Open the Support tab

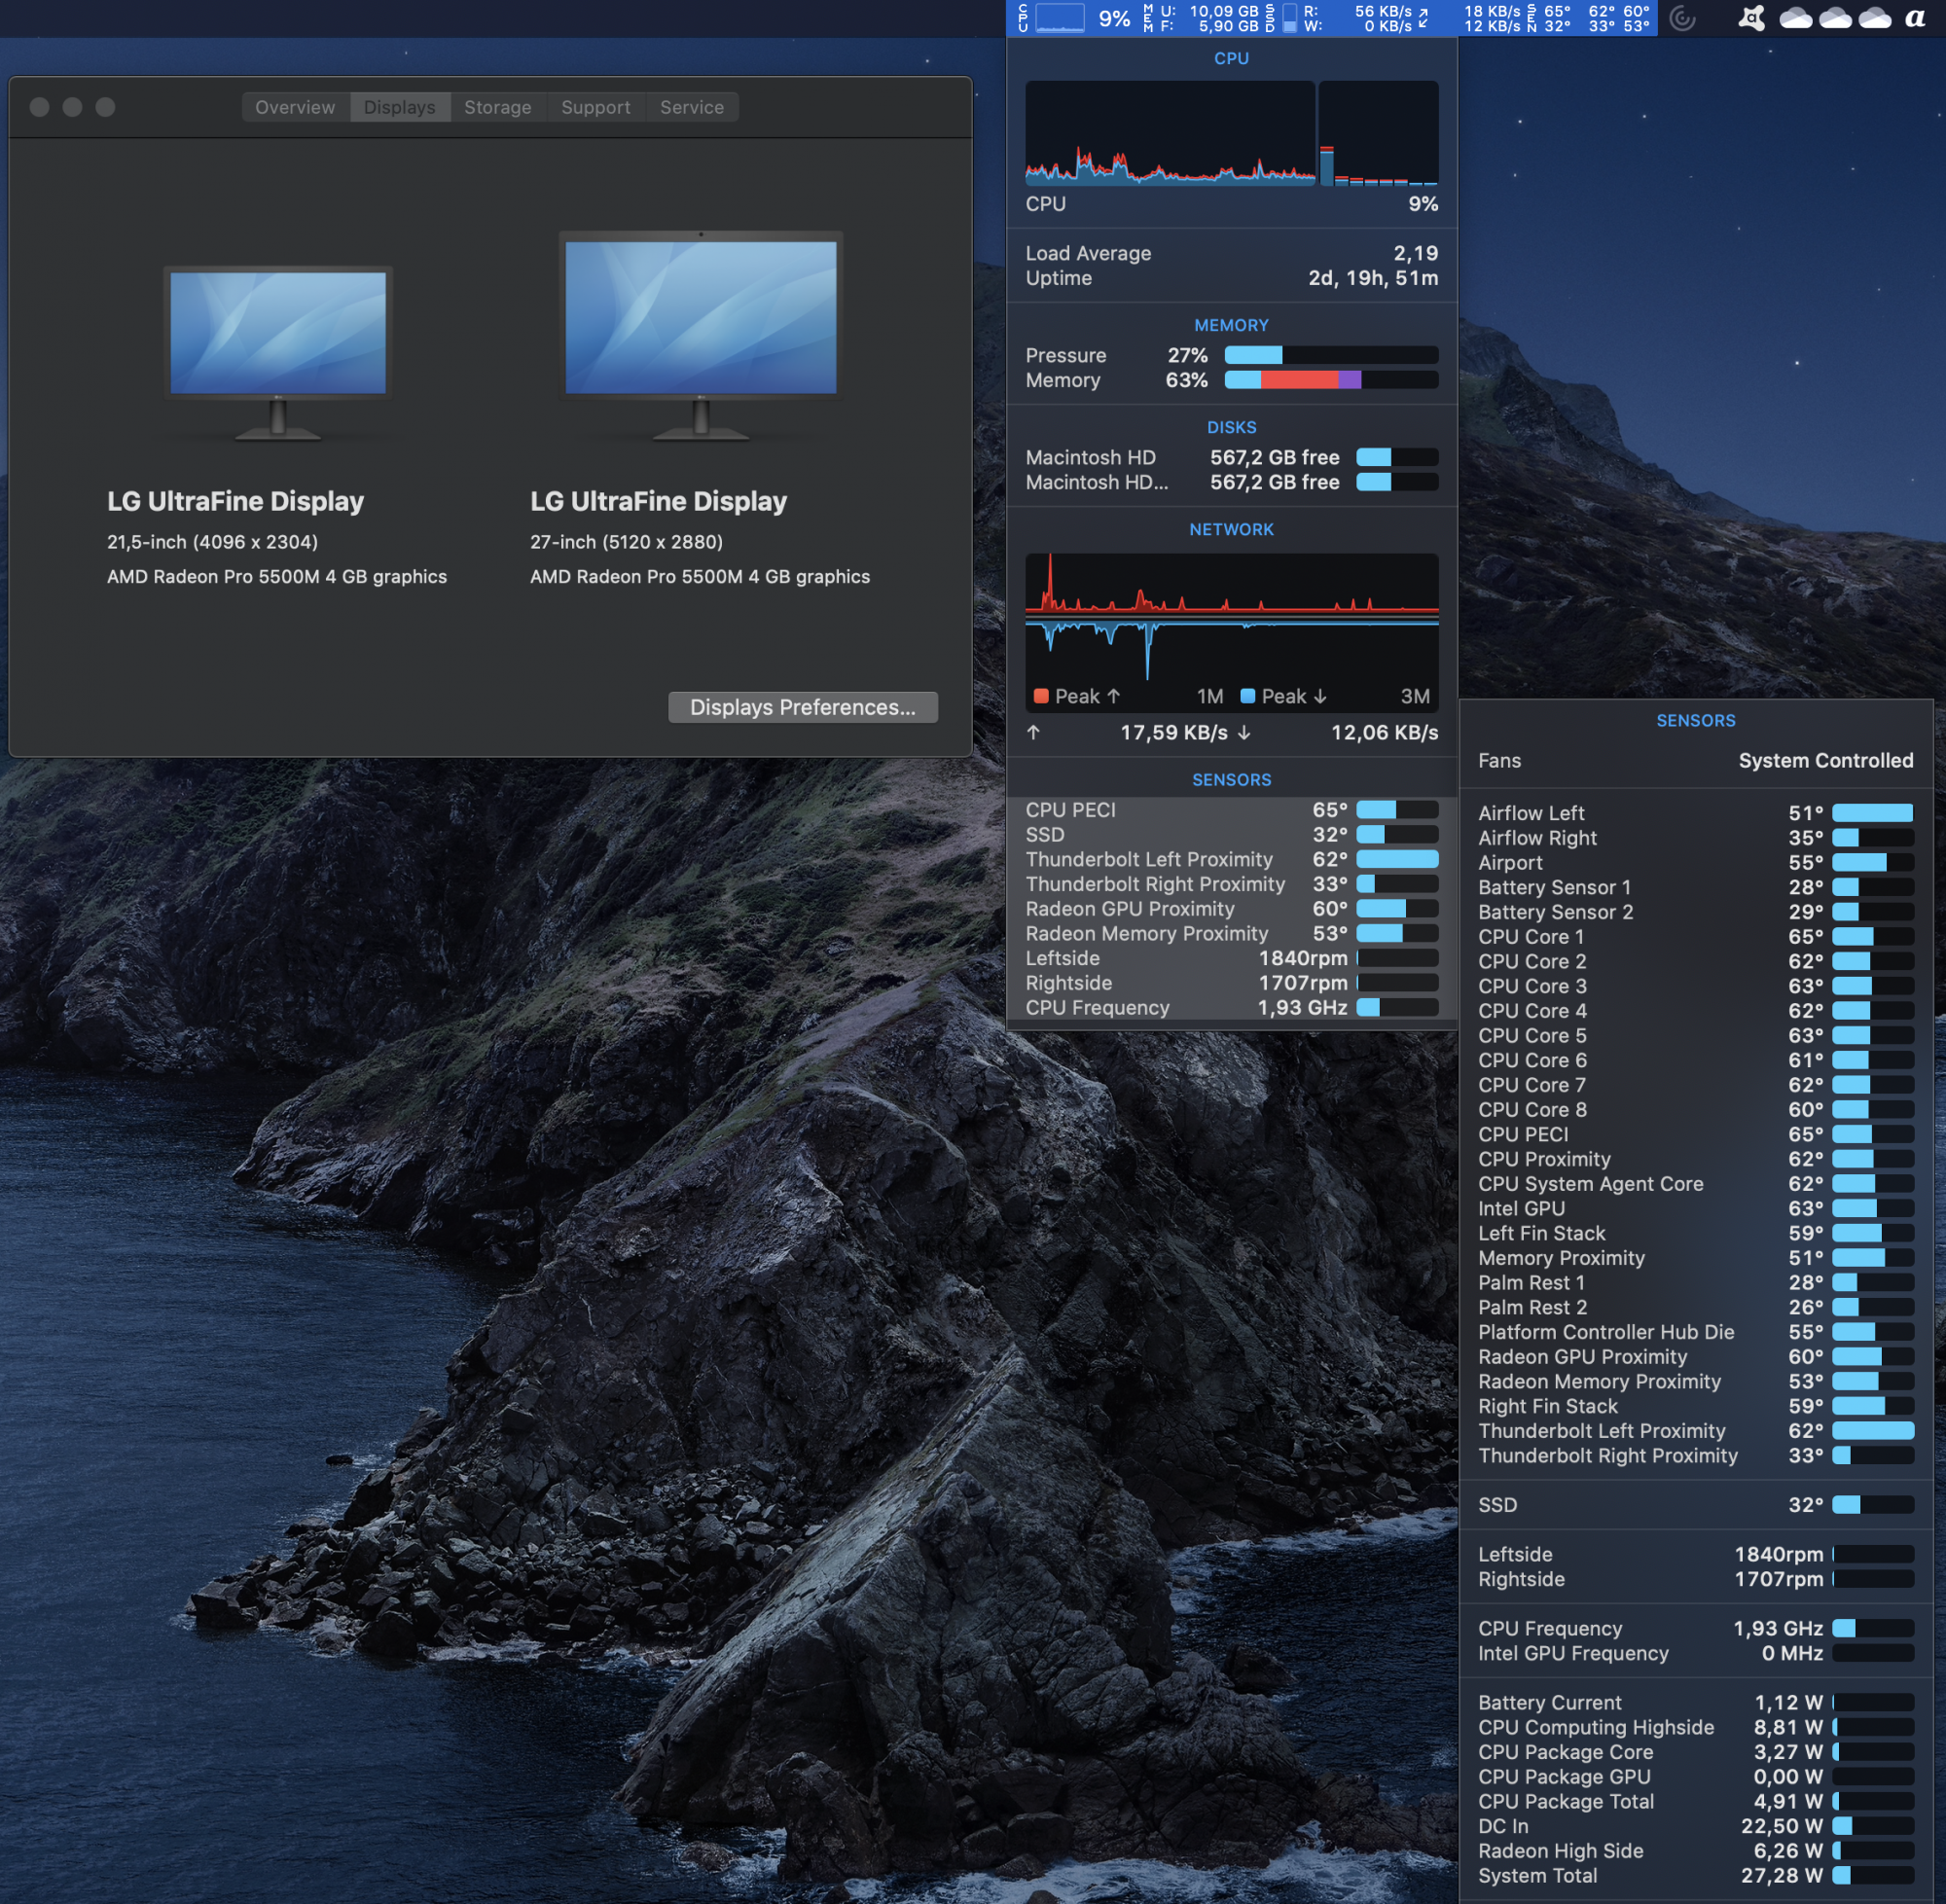595,107
